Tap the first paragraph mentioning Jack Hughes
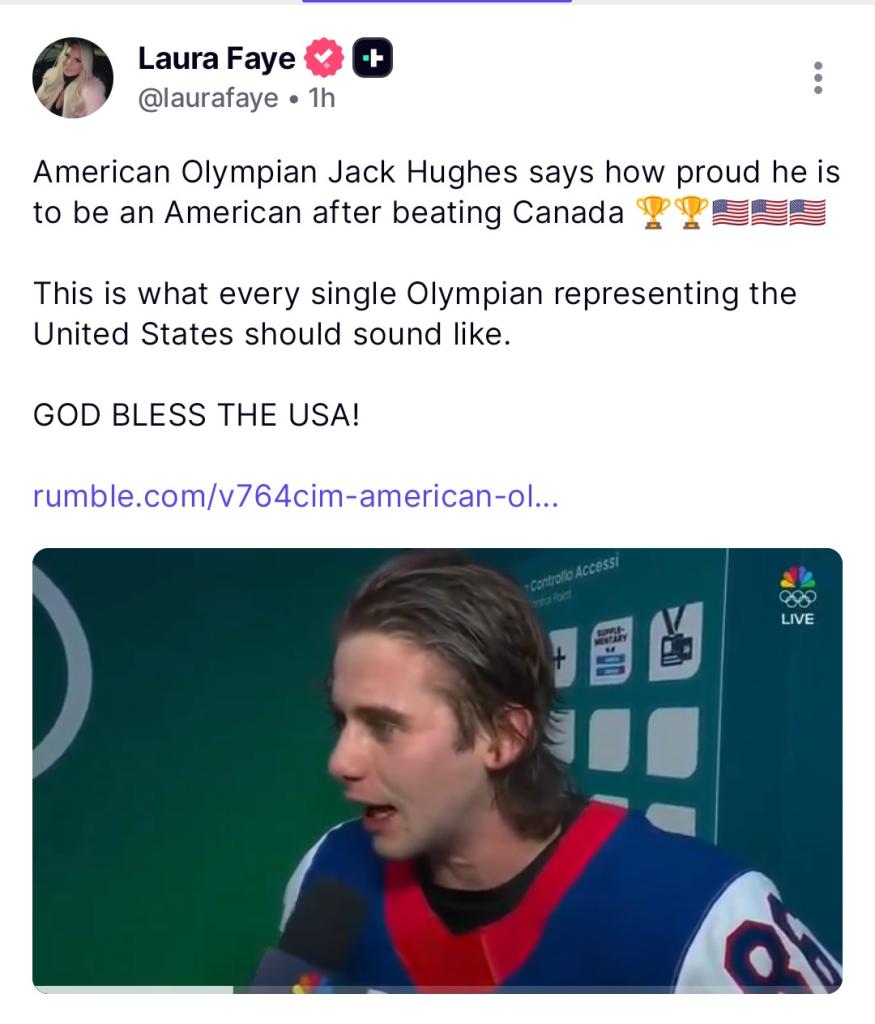Viewport: 875px width, 1024px height. pyautogui.click(x=437, y=194)
